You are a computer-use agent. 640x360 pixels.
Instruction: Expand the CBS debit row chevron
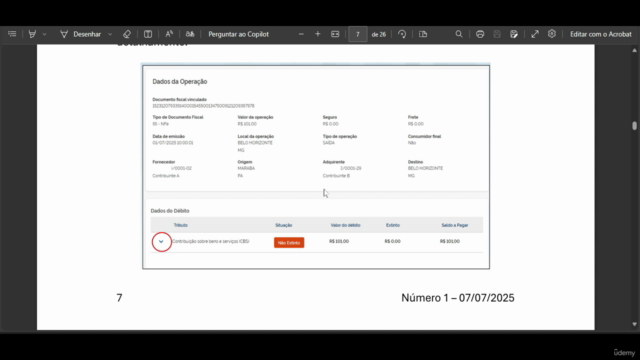[x=161, y=242]
